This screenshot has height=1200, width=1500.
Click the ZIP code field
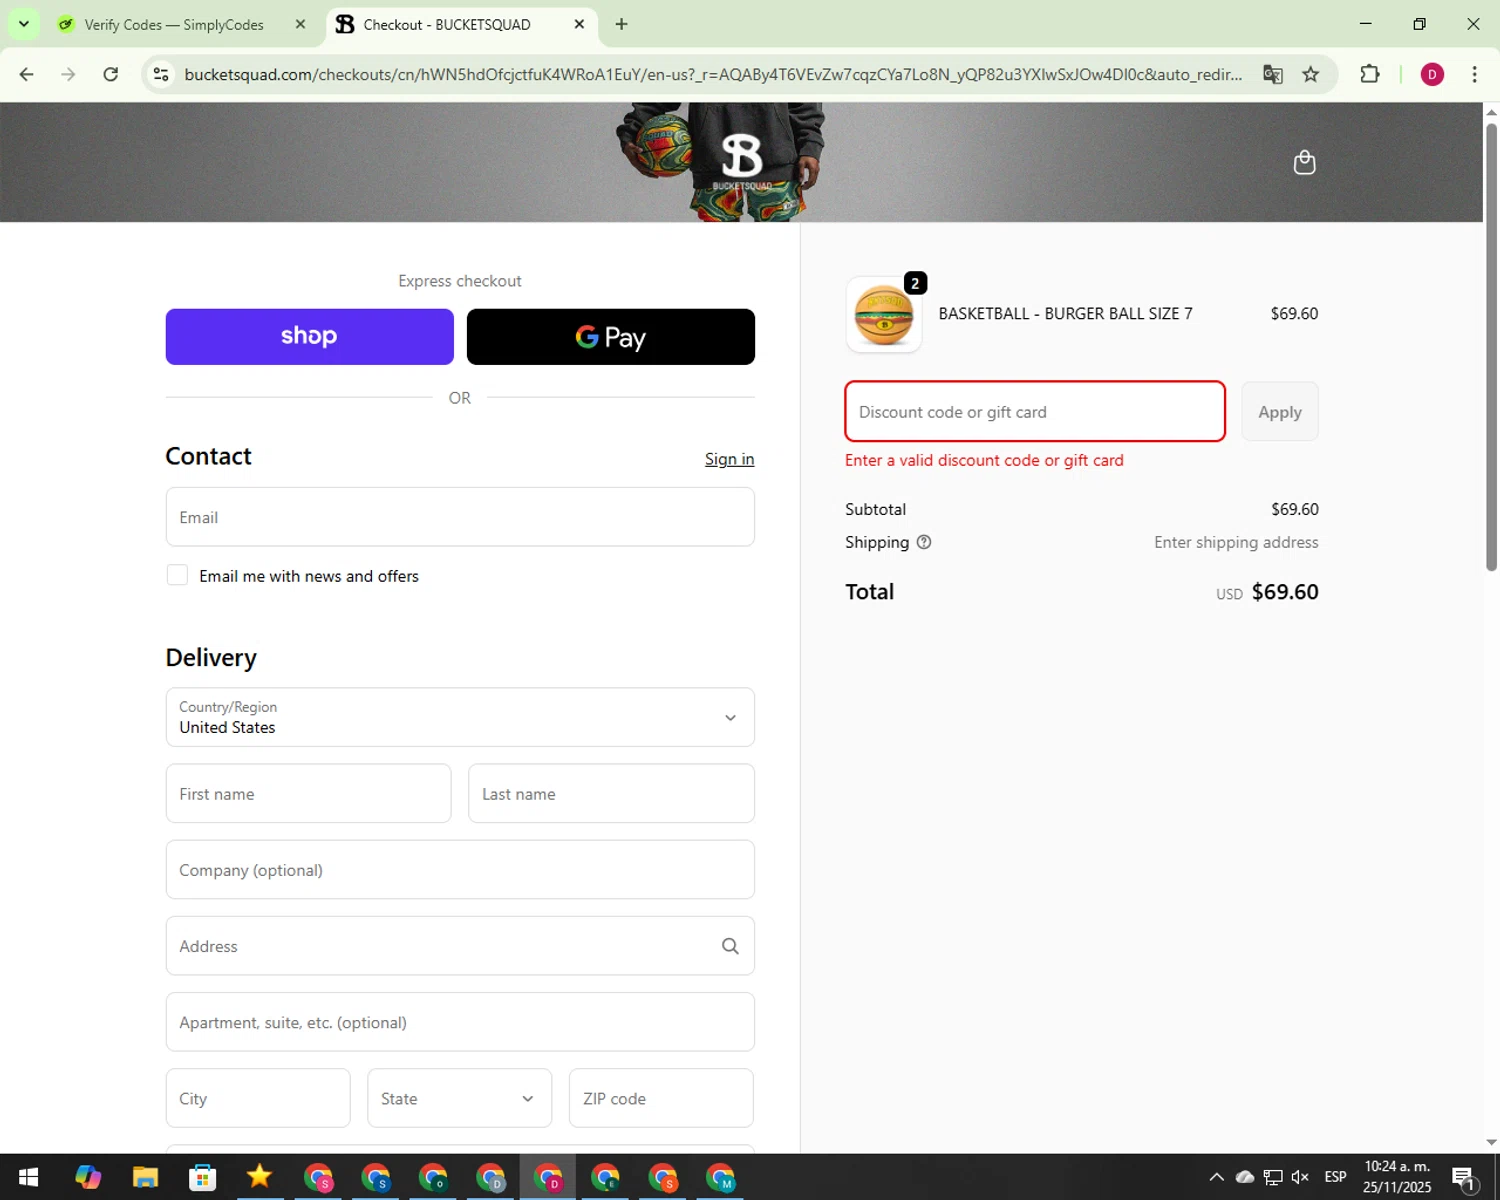[661, 1098]
